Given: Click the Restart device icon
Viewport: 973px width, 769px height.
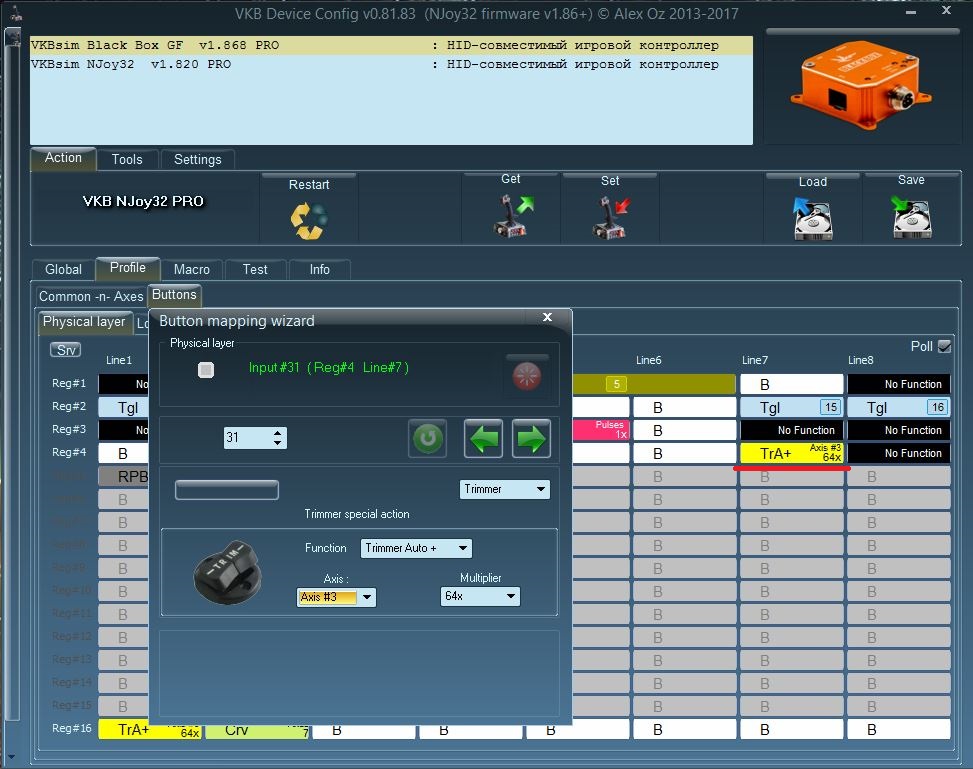Looking at the screenshot, I should coord(308,220).
